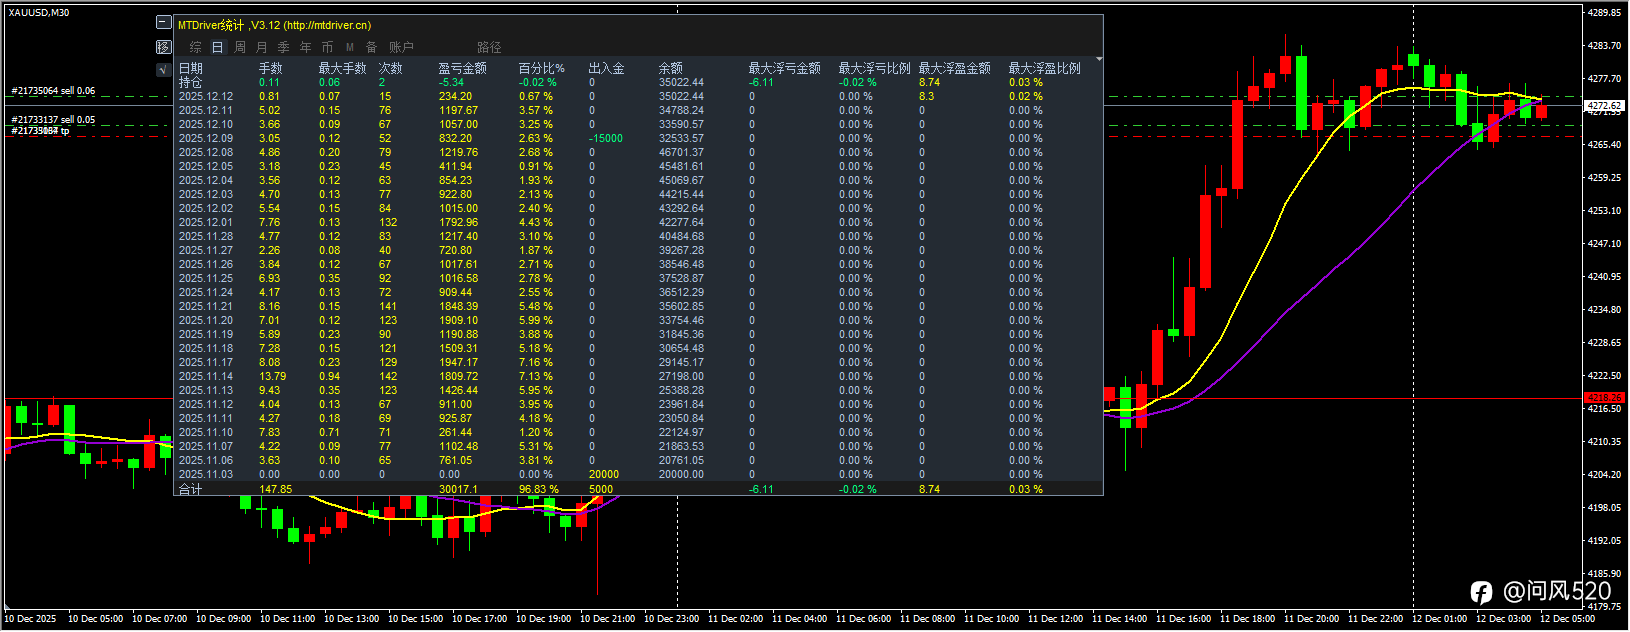Click the 移 move-panel button

click(x=164, y=47)
